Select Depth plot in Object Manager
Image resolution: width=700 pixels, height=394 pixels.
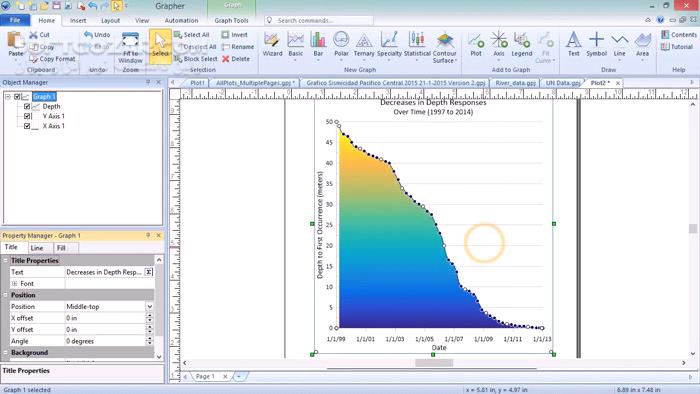click(x=51, y=107)
